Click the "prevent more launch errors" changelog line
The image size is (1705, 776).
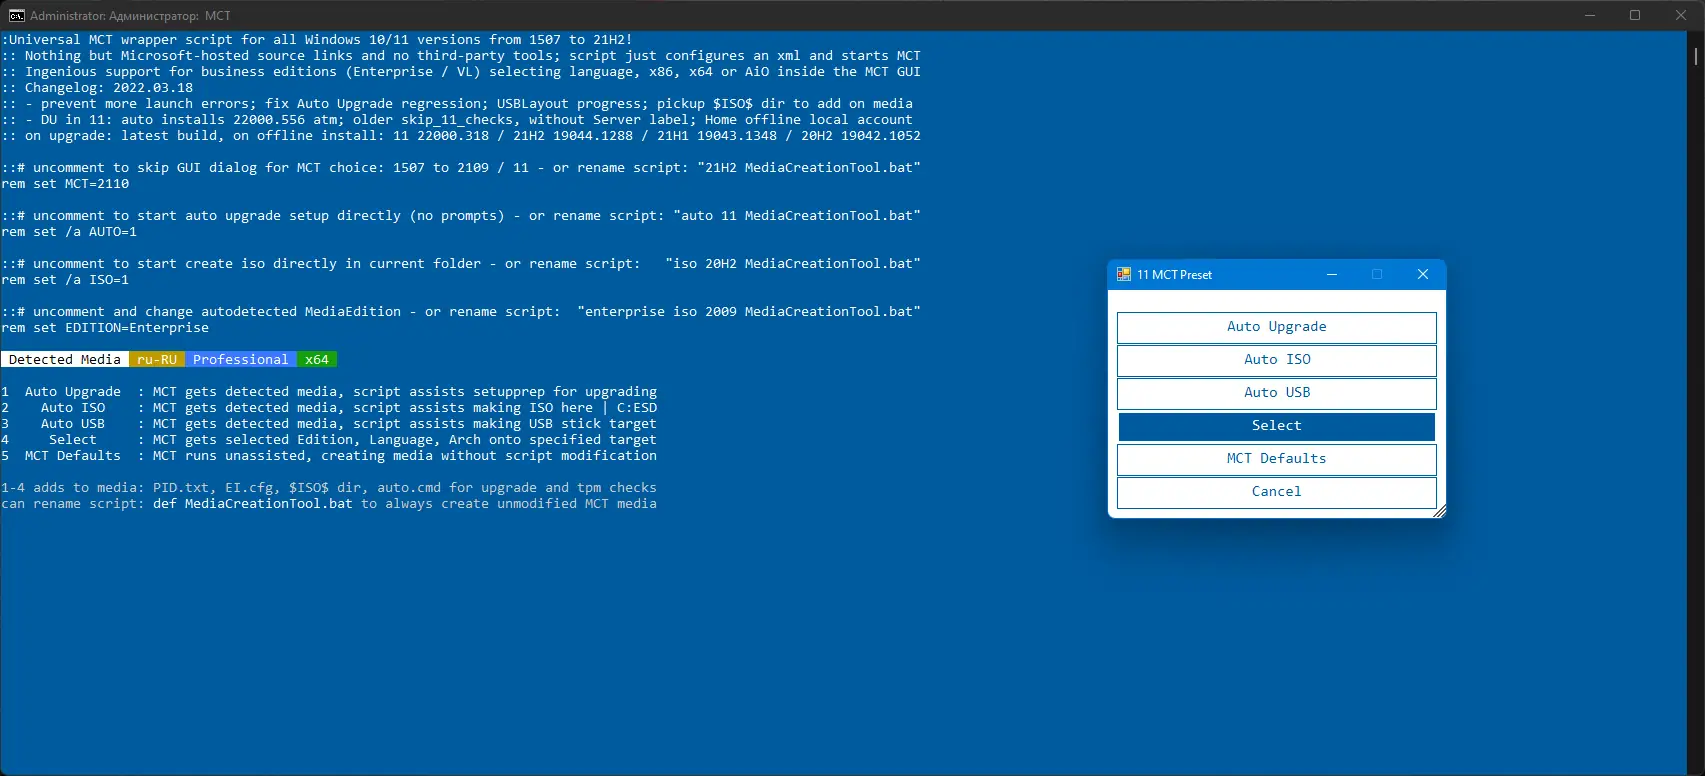click(457, 104)
